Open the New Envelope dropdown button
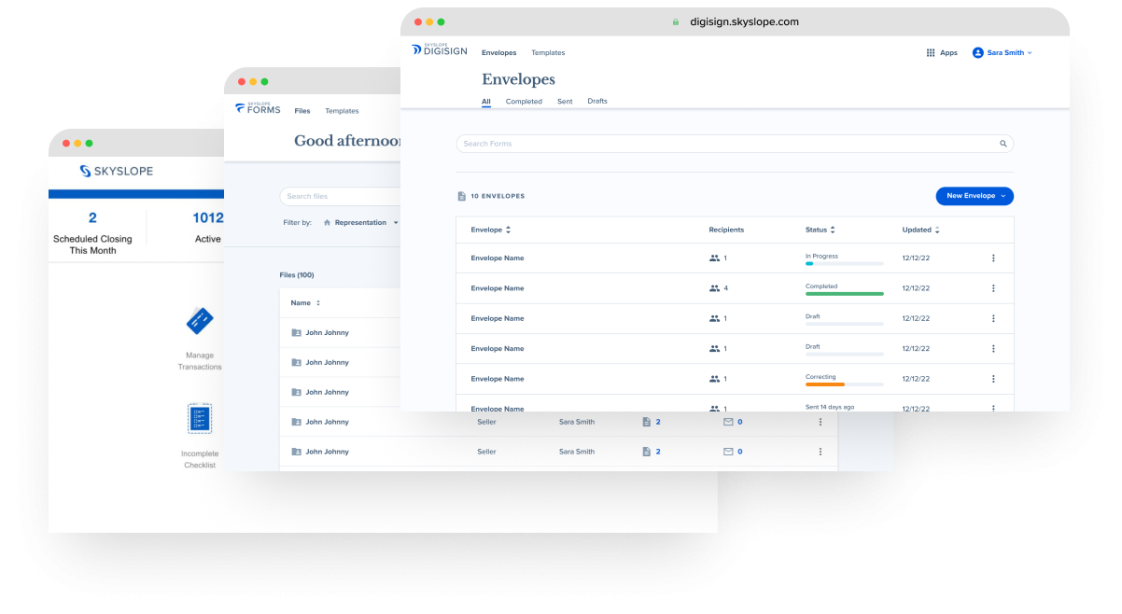The width and height of the screenshot is (1122, 614). coord(974,196)
